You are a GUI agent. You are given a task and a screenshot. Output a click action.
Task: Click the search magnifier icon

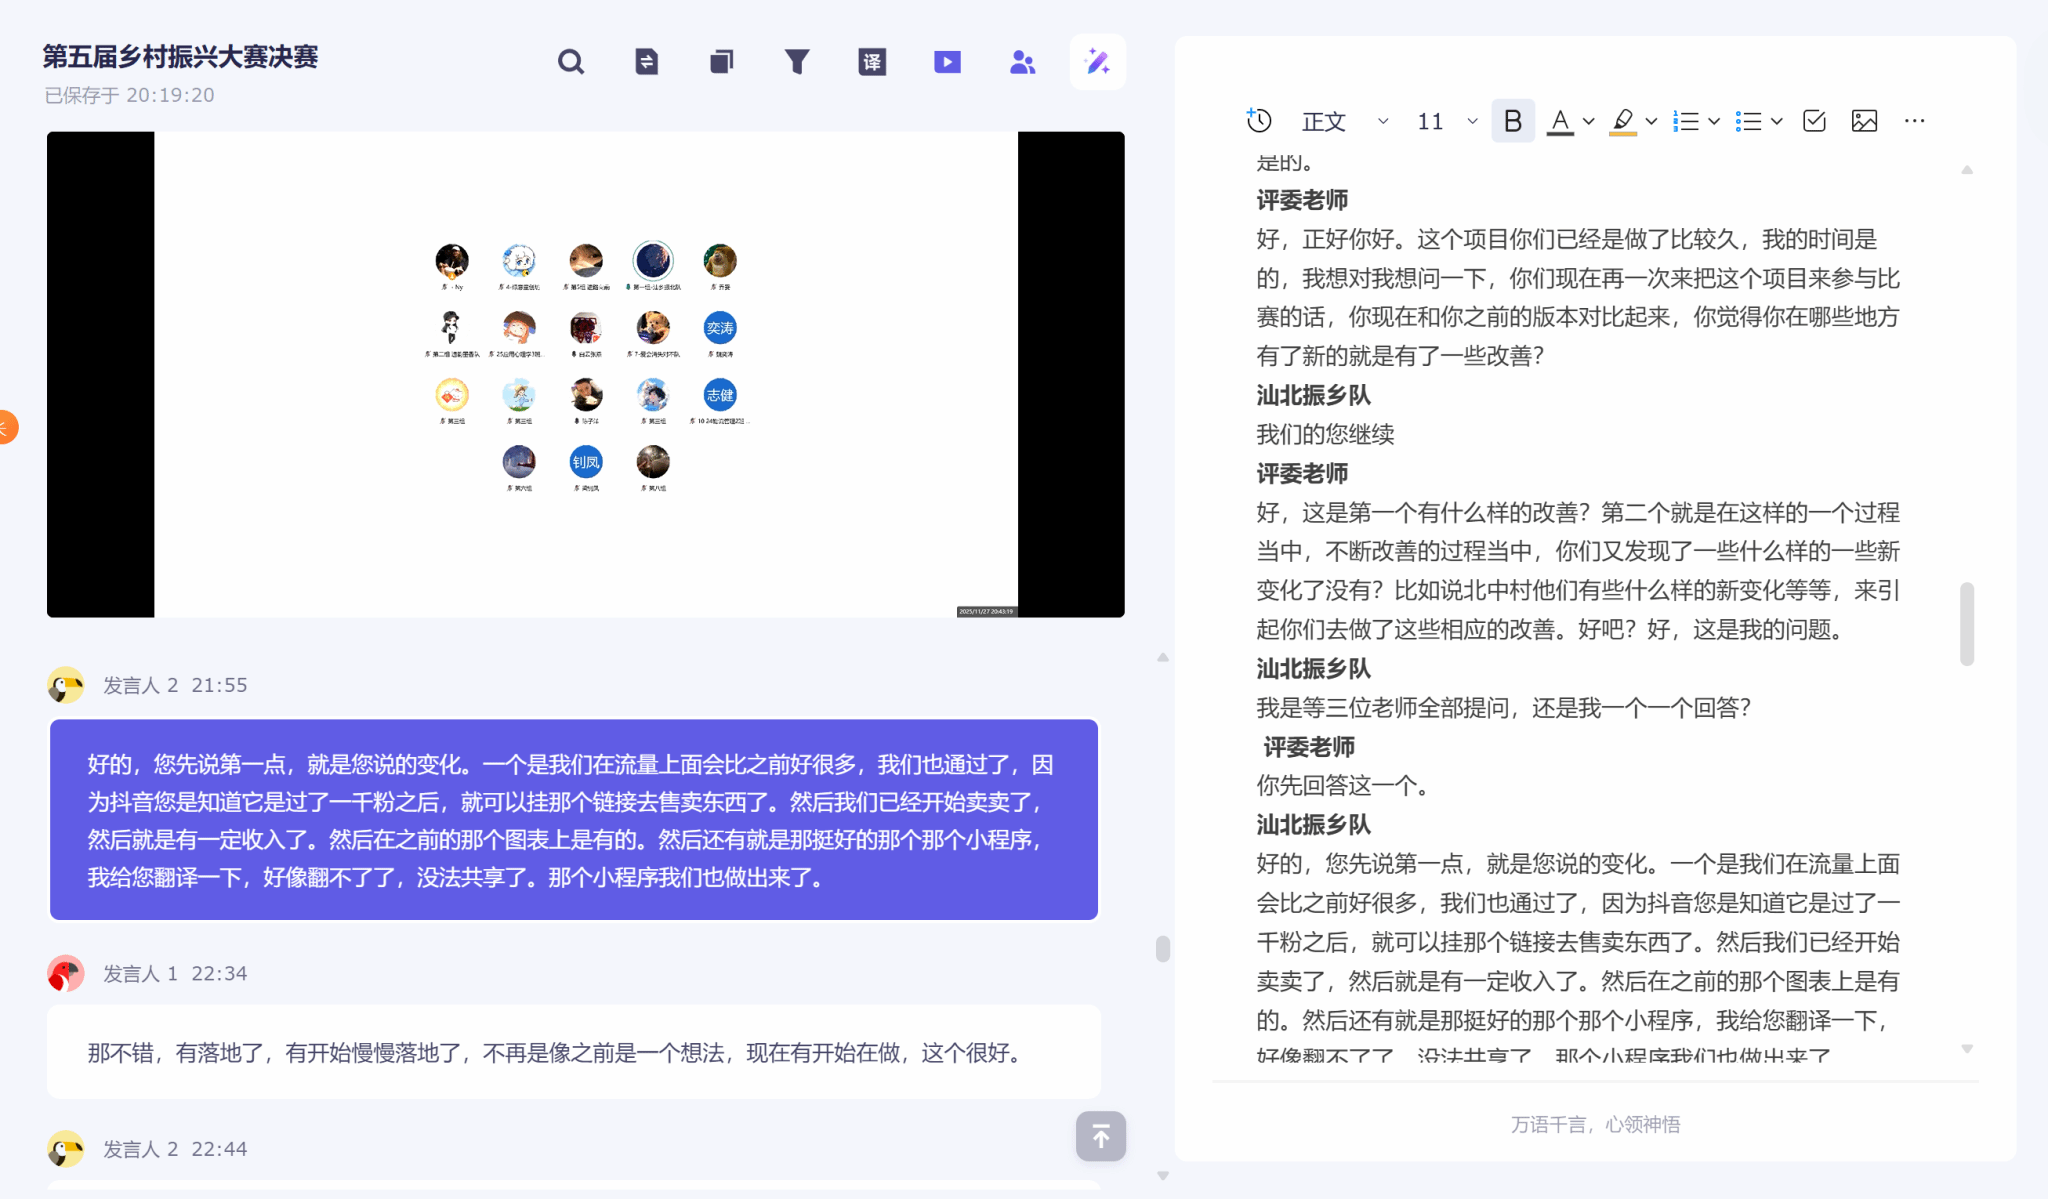click(571, 62)
